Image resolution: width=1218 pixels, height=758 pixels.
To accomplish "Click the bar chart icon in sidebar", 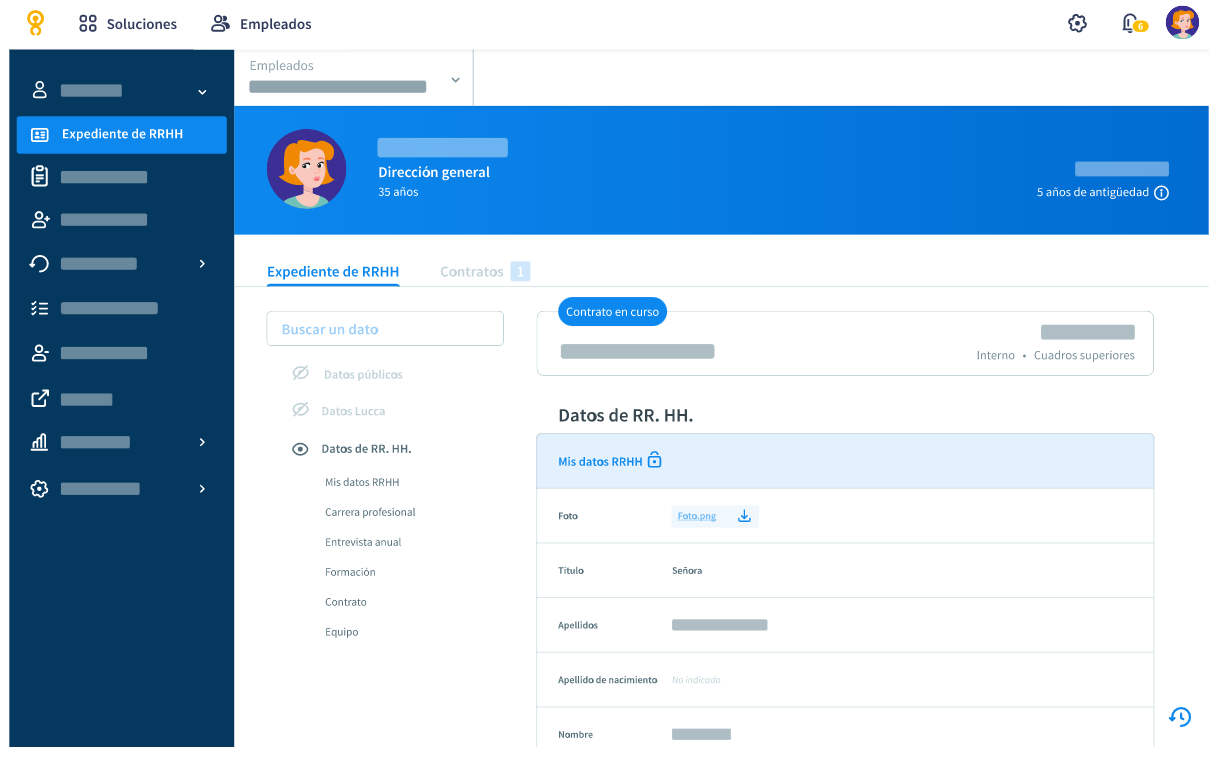I will pyautogui.click(x=40, y=442).
